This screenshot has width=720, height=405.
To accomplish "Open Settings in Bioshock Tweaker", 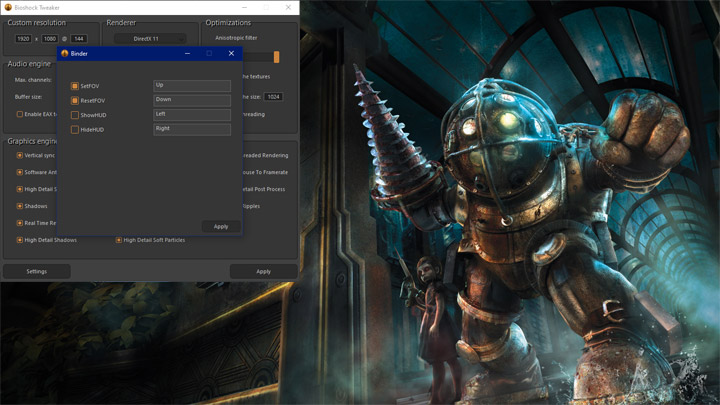I will click(37, 271).
